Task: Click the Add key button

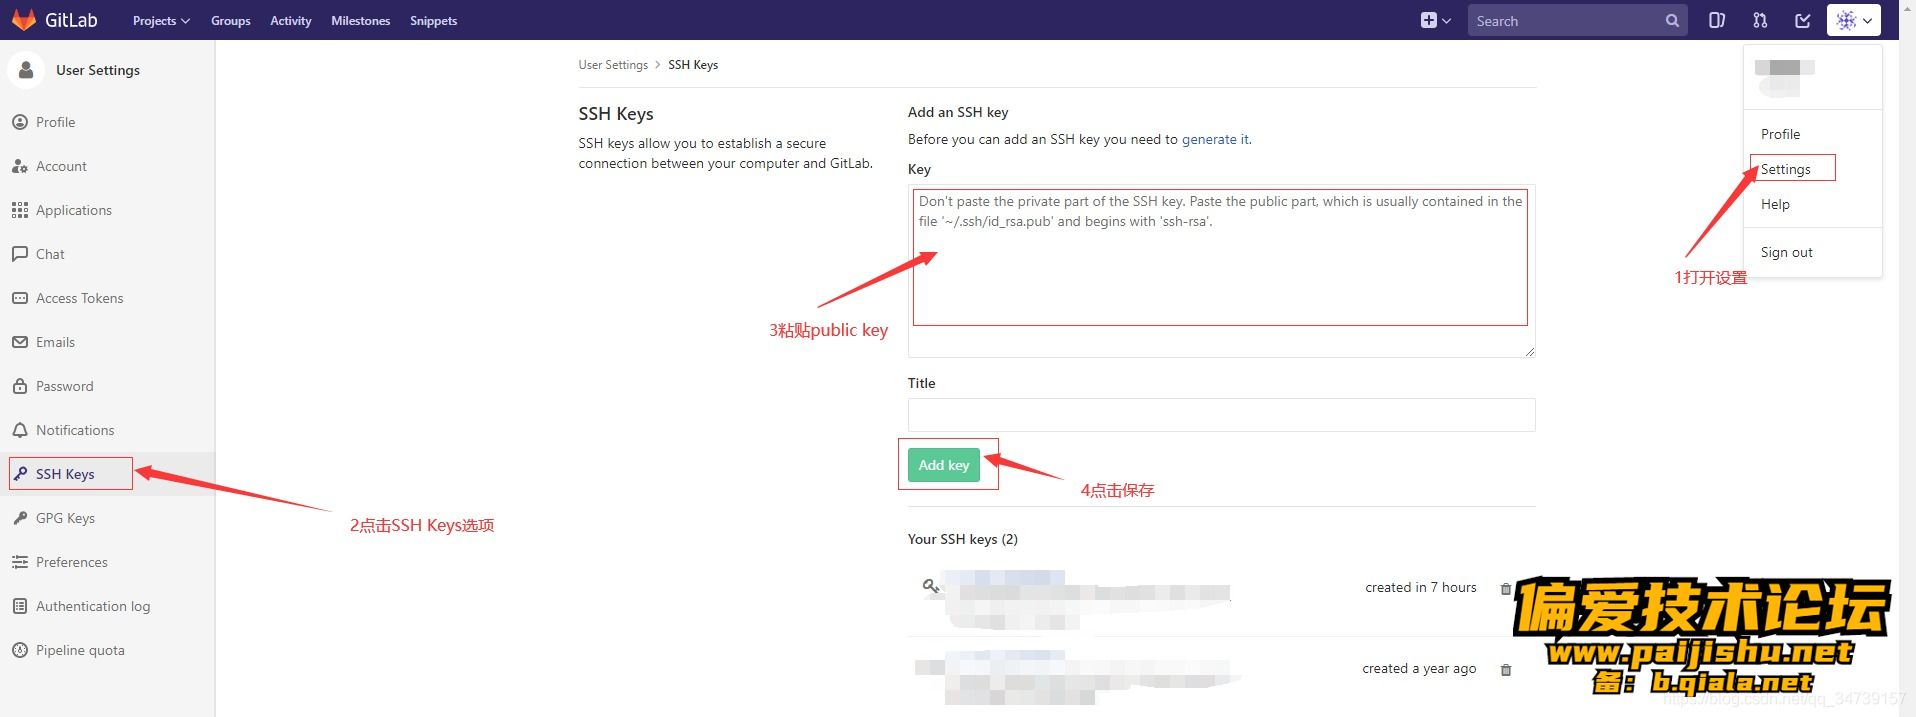Action: click(944, 465)
